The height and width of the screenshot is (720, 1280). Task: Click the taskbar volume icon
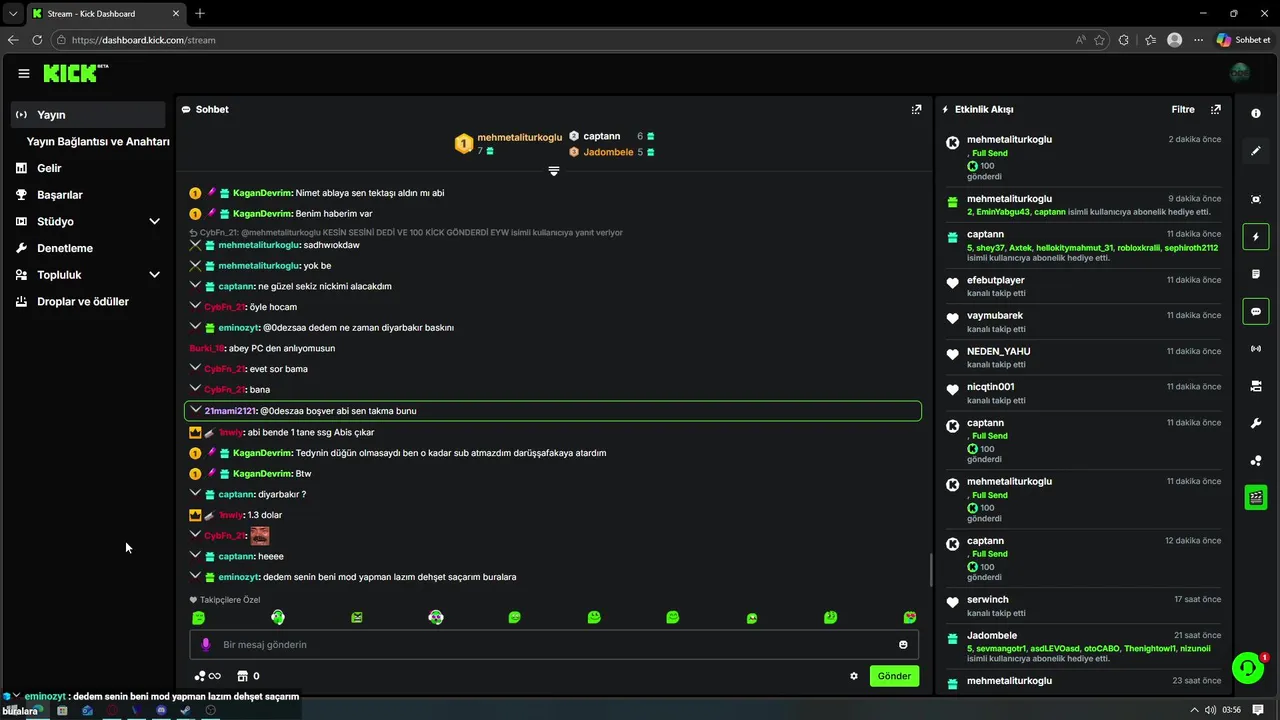[1210, 710]
